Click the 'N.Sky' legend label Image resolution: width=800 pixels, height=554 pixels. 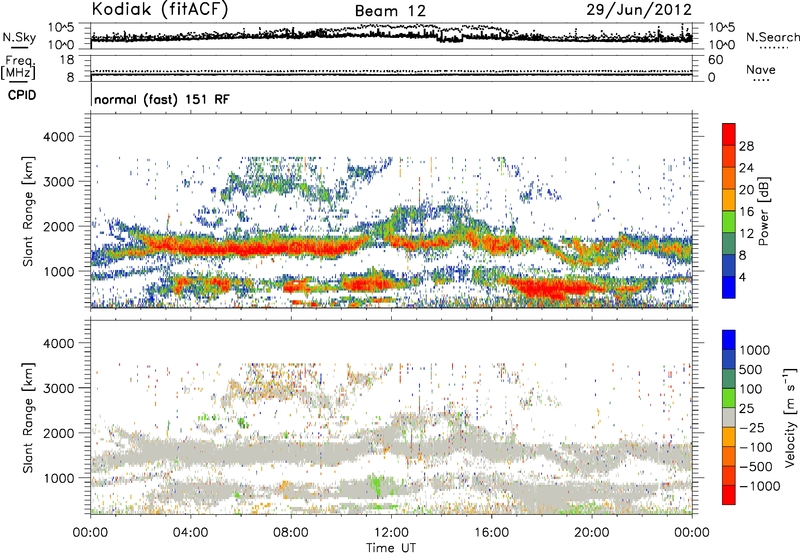coord(19,37)
